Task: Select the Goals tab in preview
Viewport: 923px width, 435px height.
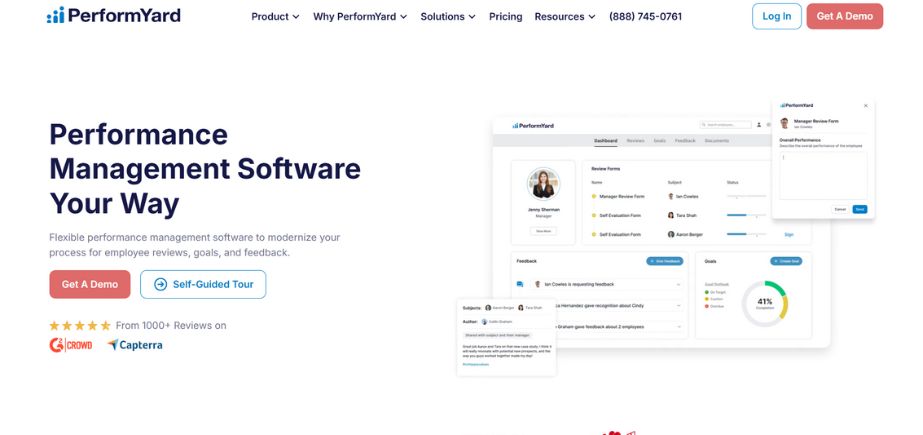Action: (659, 141)
